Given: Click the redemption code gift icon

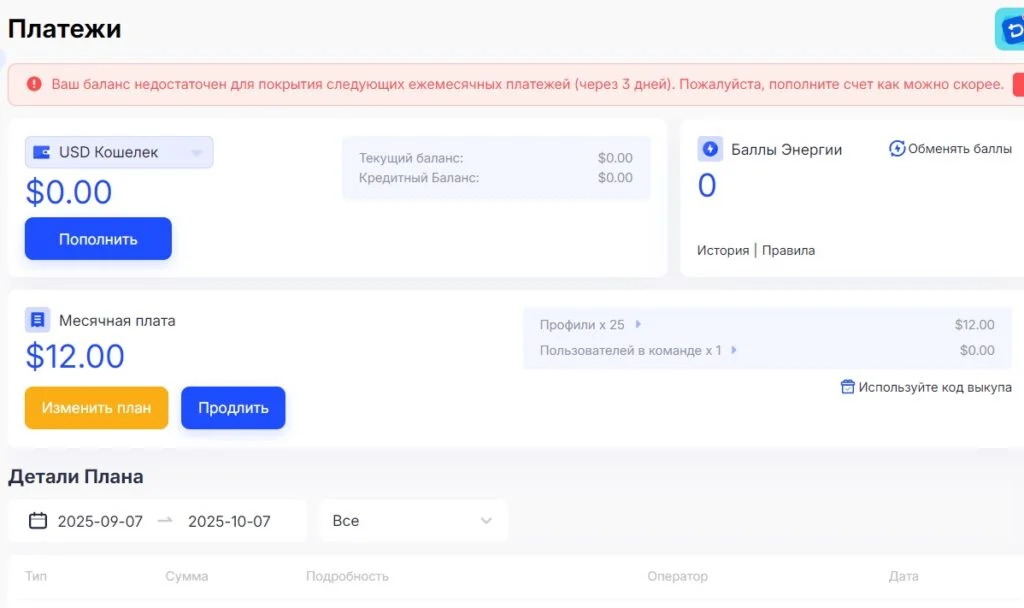Looking at the screenshot, I should pos(847,387).
